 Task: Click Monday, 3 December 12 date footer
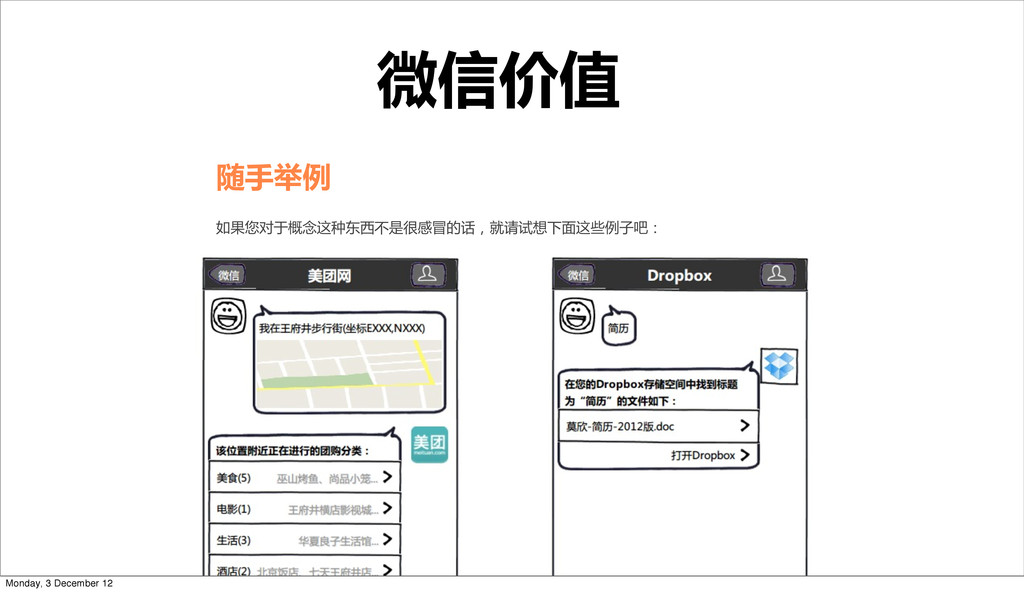(59, 584)
